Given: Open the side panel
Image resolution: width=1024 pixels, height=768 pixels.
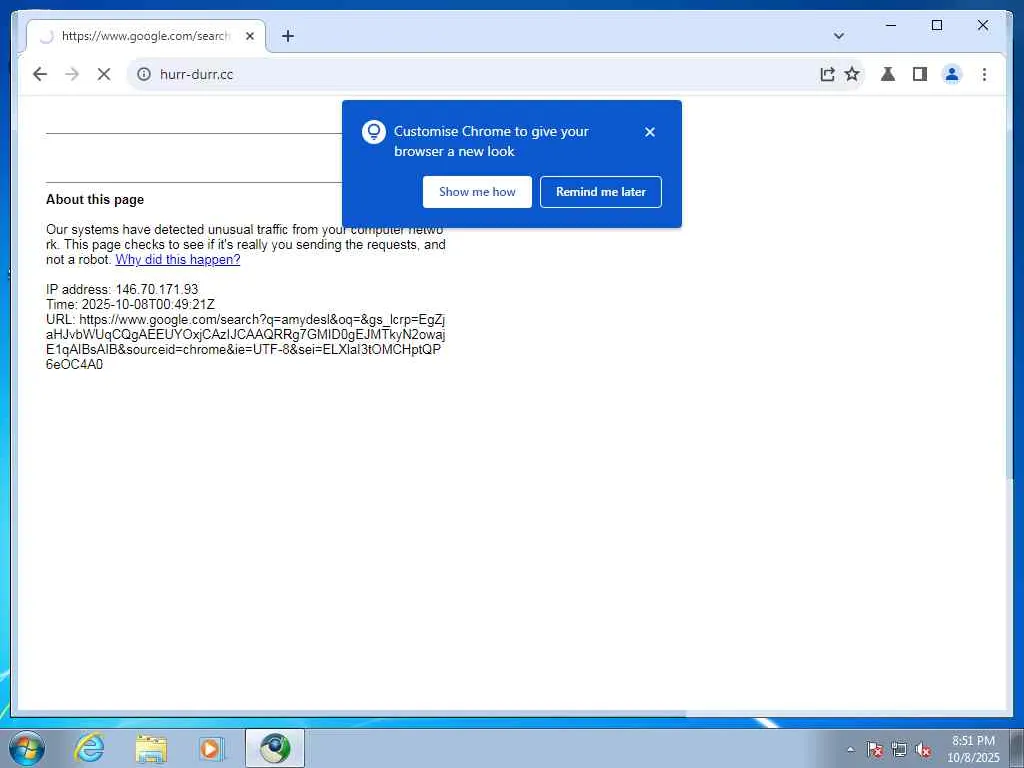Looking at the screenshot, I should pyautogui.click(x=920, y=74).
